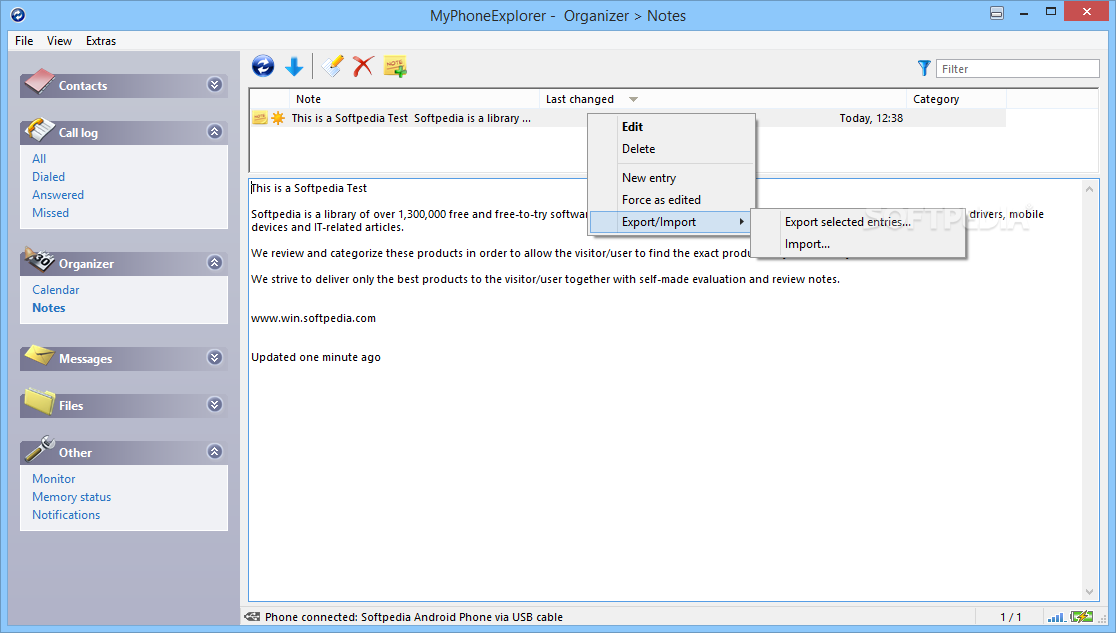The height and width of the screenshot is (633, 1116).
Task: Click the note text scrollbar up arrow
Action: [1089, 189]
